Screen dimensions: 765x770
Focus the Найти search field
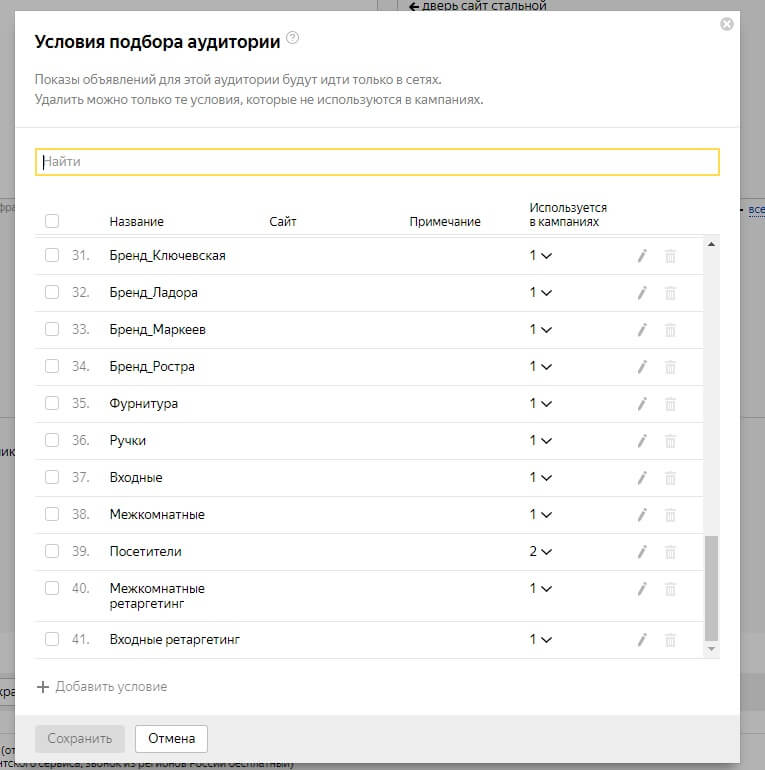[377, 162]
